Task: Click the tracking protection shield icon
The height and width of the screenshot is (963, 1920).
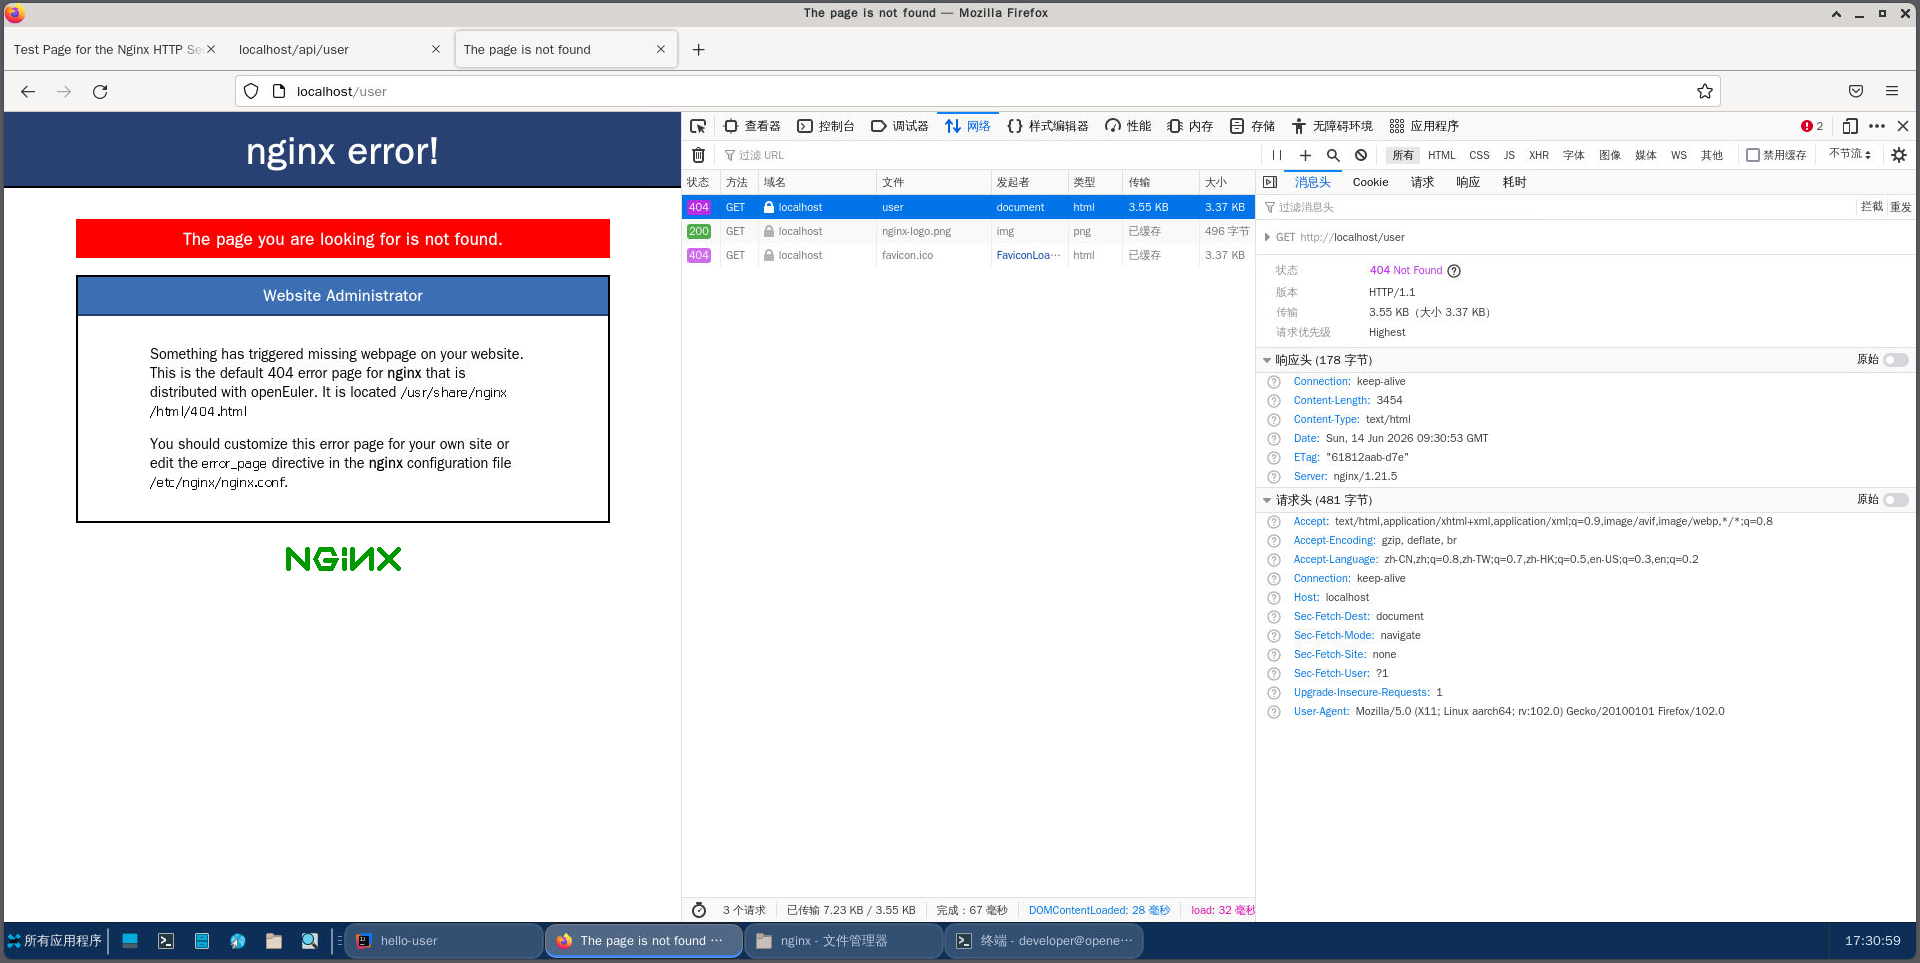Action: pos(251,91)
